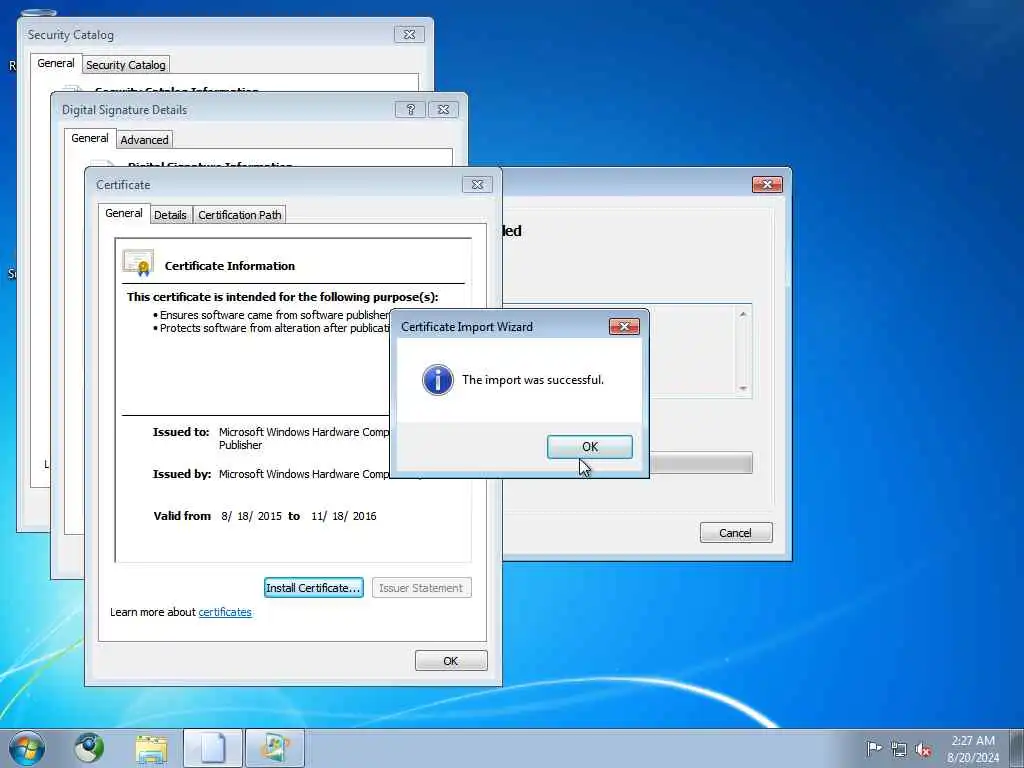This screenshot has height=768, width=1024.
Task: Click the 'Certificate Information' heading
Action: coord(230,266)
